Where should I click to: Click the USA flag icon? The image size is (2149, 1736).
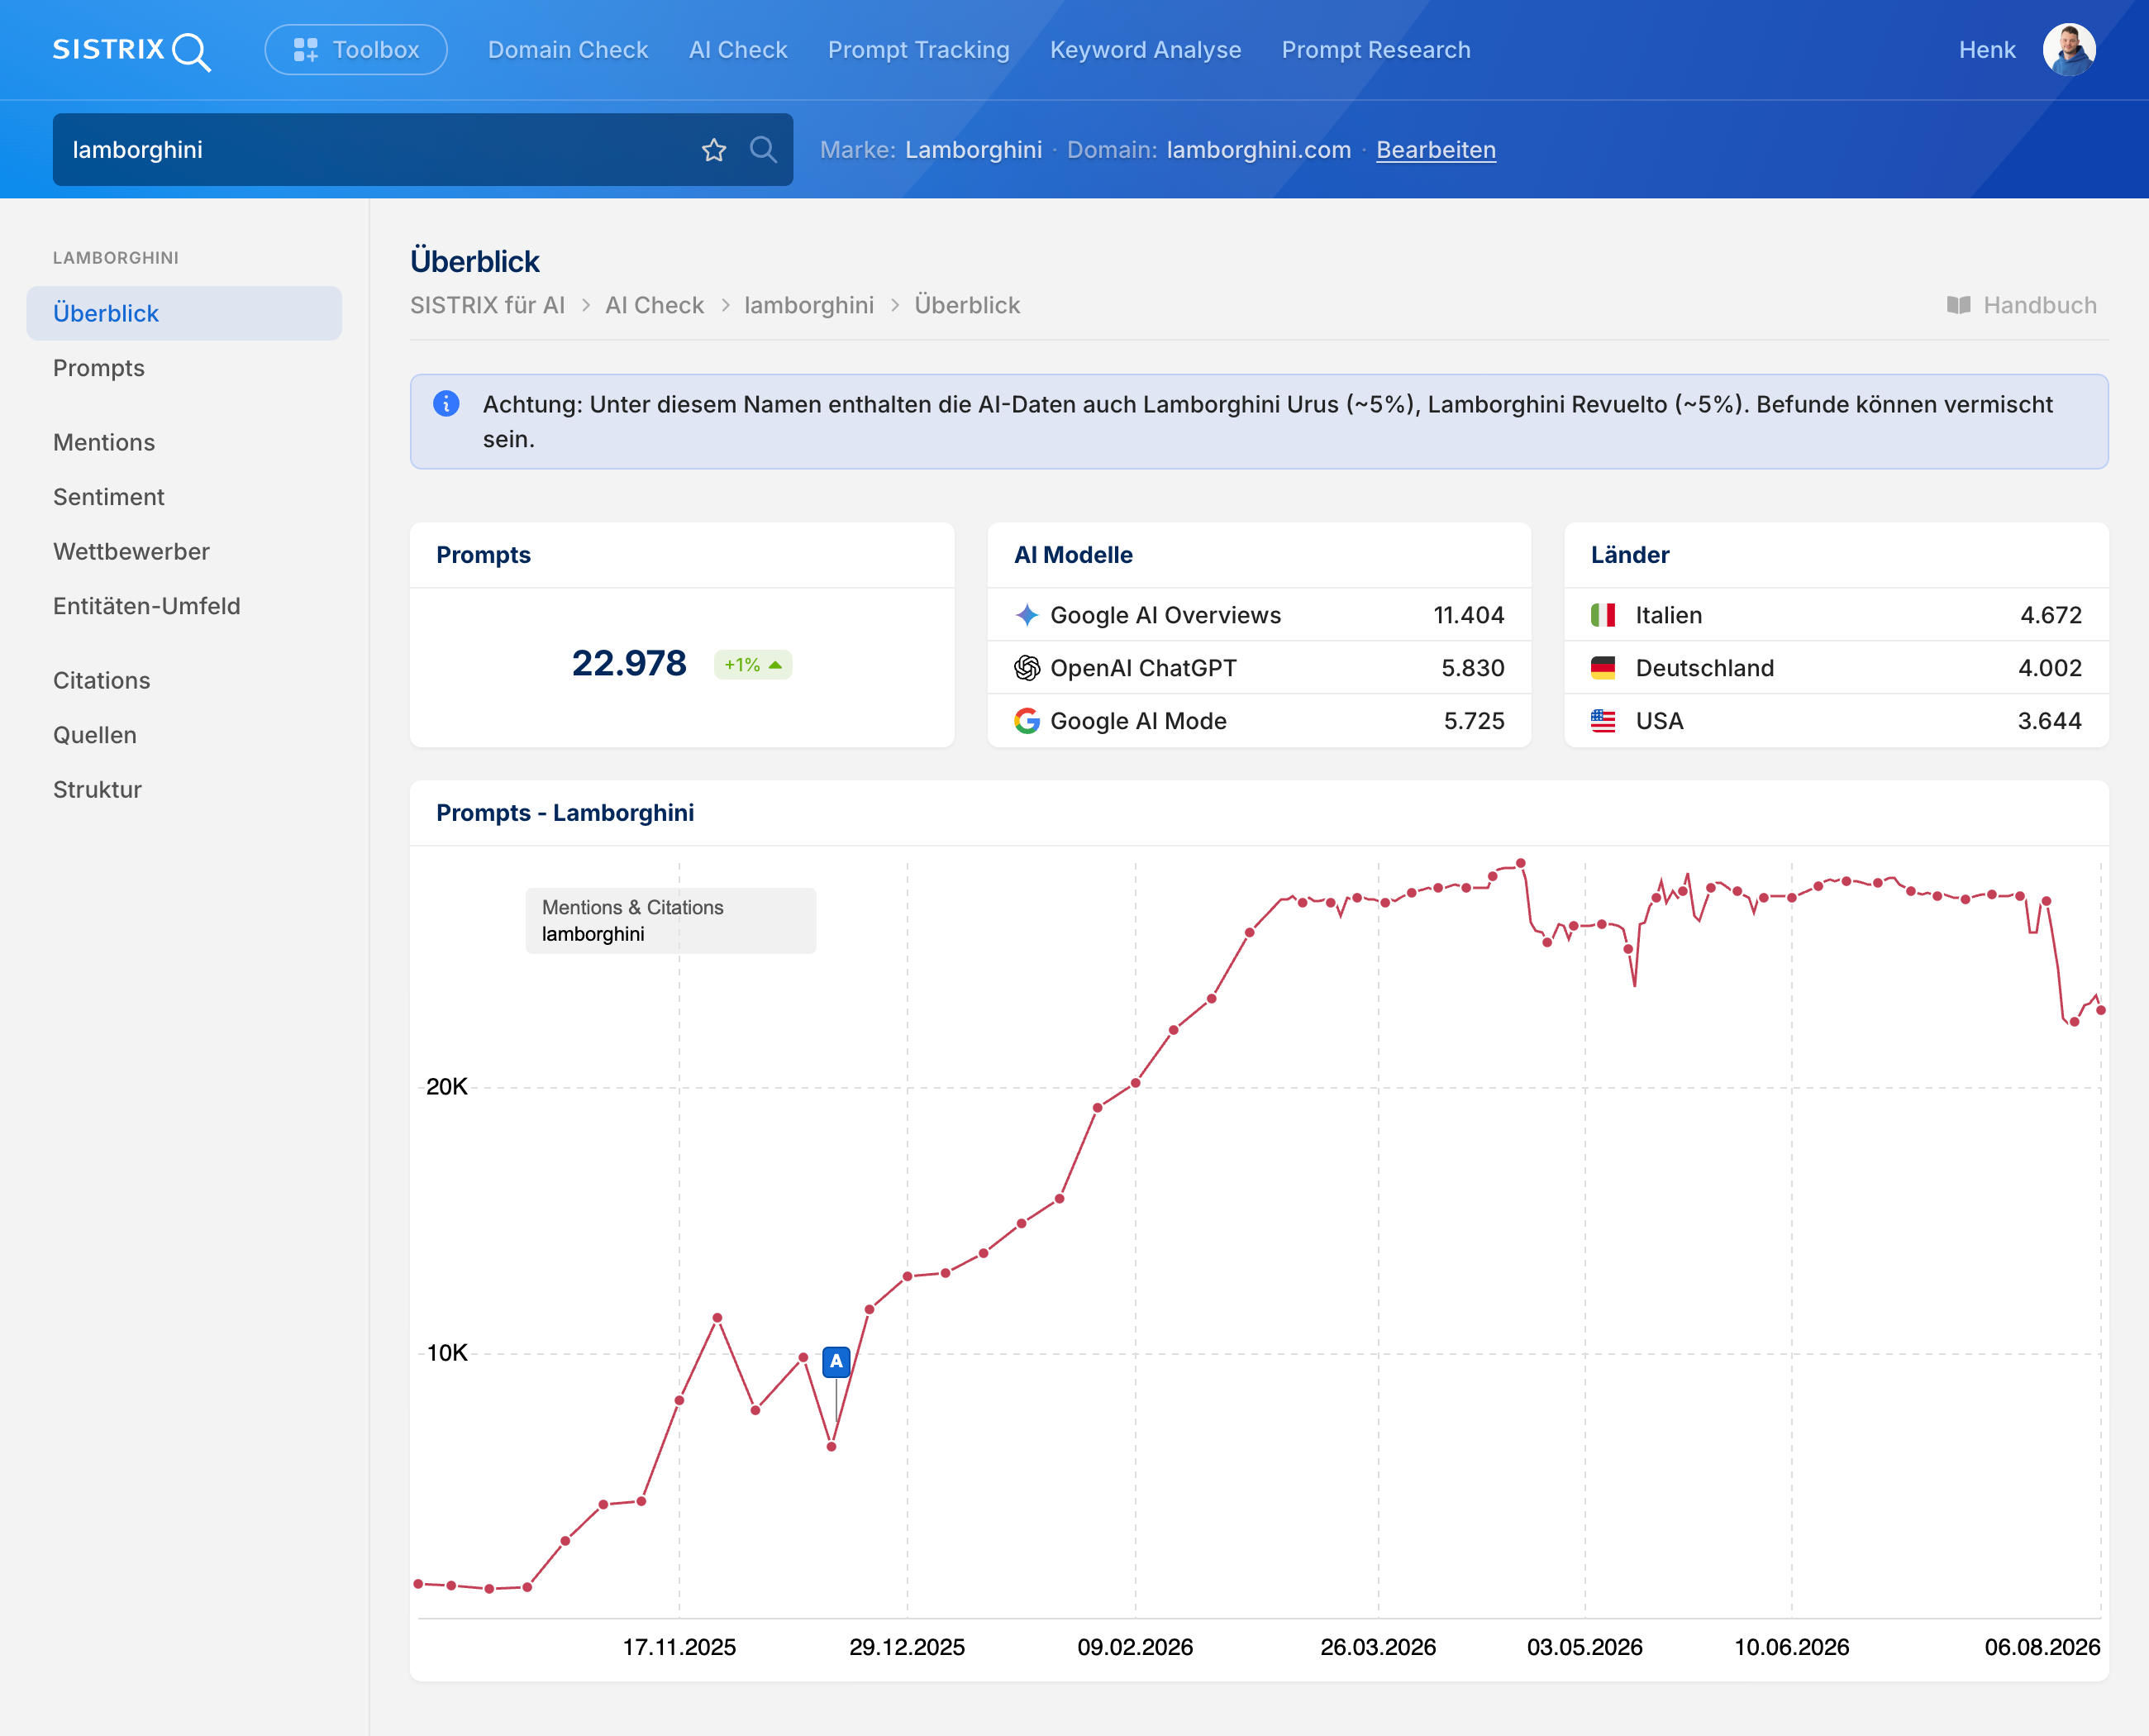click(1603, 721)
